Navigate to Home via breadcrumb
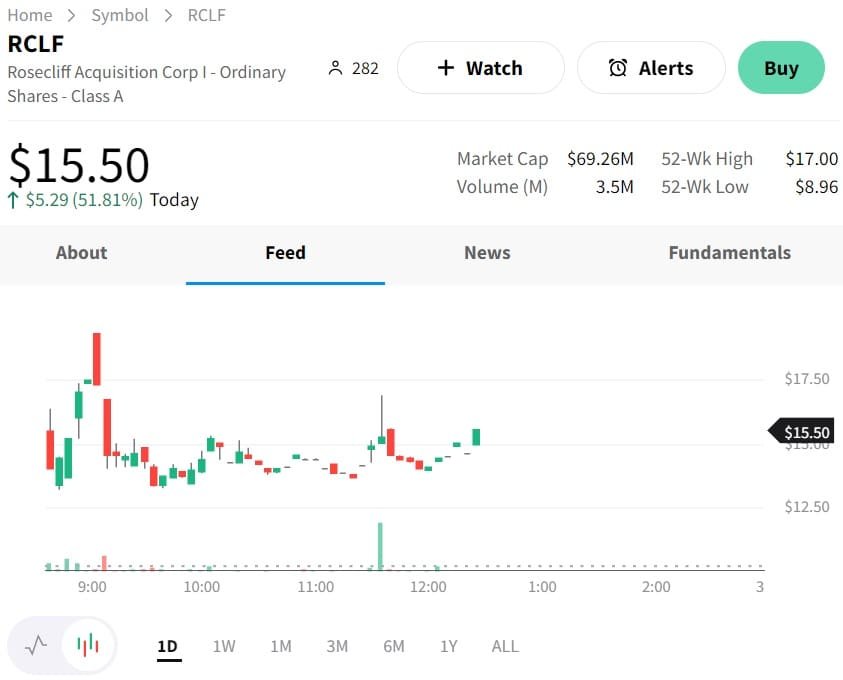This screenshot has height=680, width=843. click(30, 15)
